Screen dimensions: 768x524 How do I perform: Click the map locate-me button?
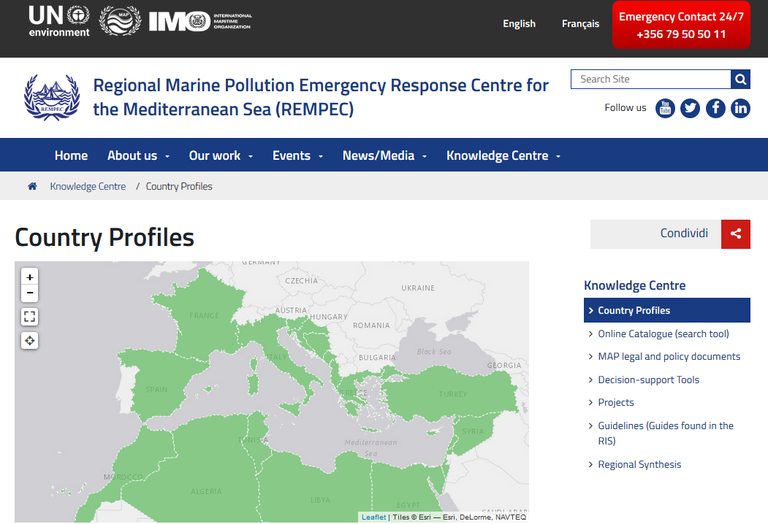(x=30, y=341)
